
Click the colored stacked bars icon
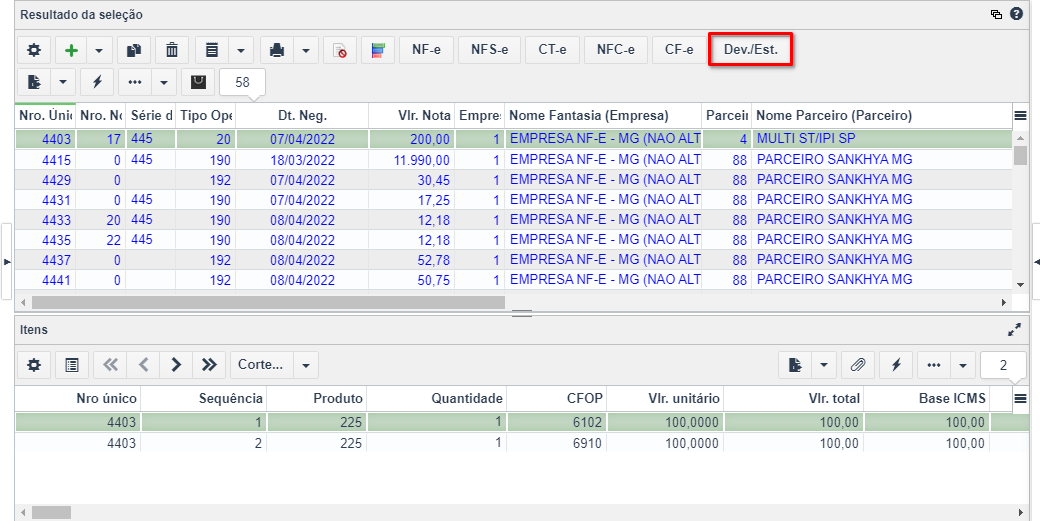378,50
